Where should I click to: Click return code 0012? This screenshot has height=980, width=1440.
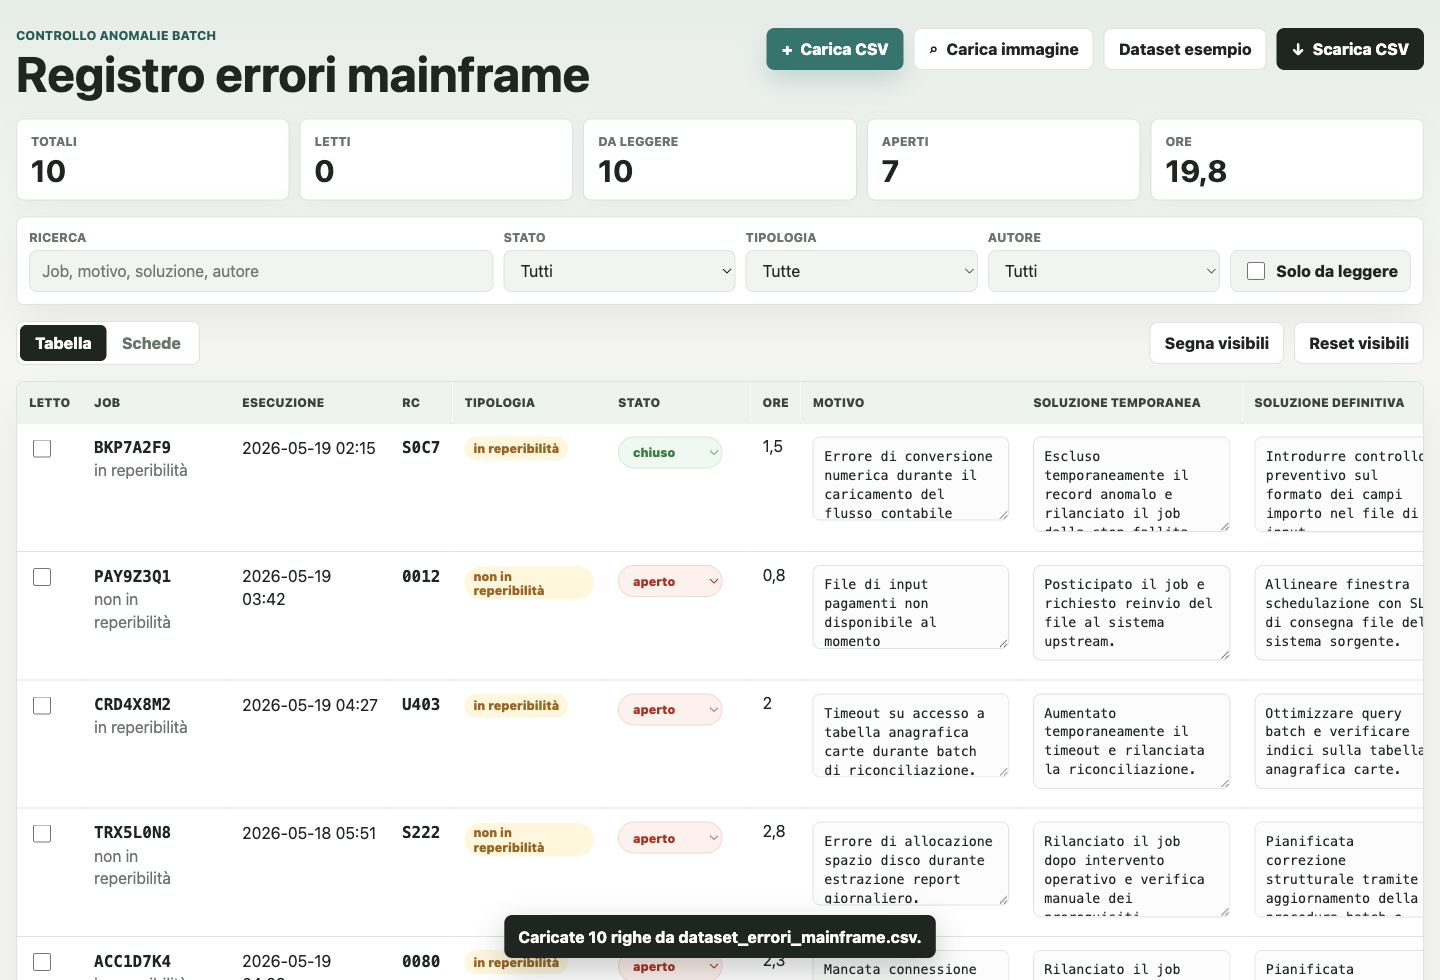[x=421, y=576]
